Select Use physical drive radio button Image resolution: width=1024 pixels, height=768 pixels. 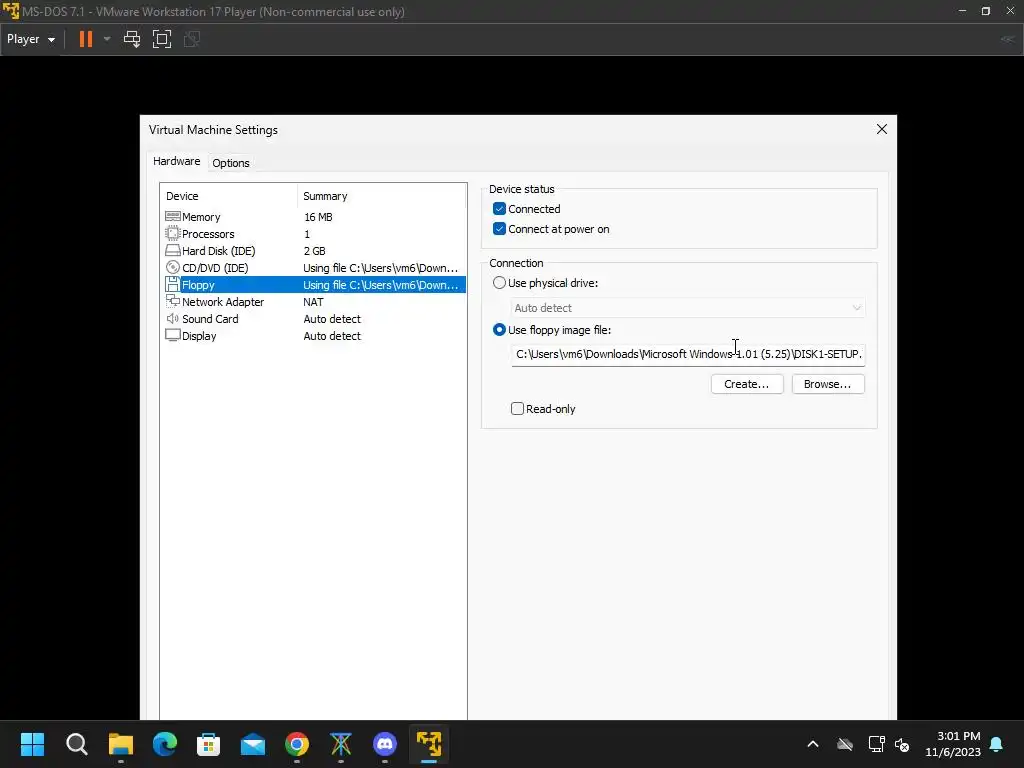[x=500, y=283]
